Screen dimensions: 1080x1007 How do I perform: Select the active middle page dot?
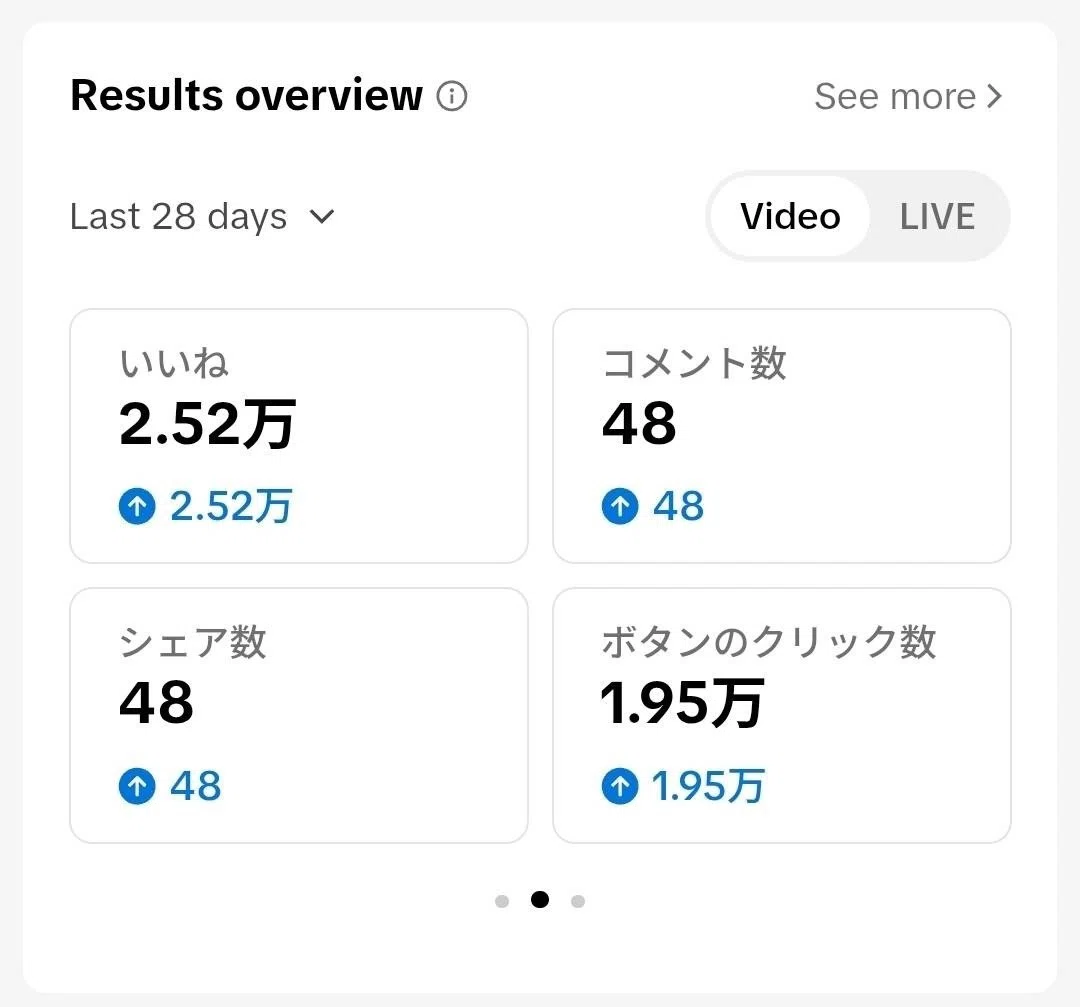point(540,900)
